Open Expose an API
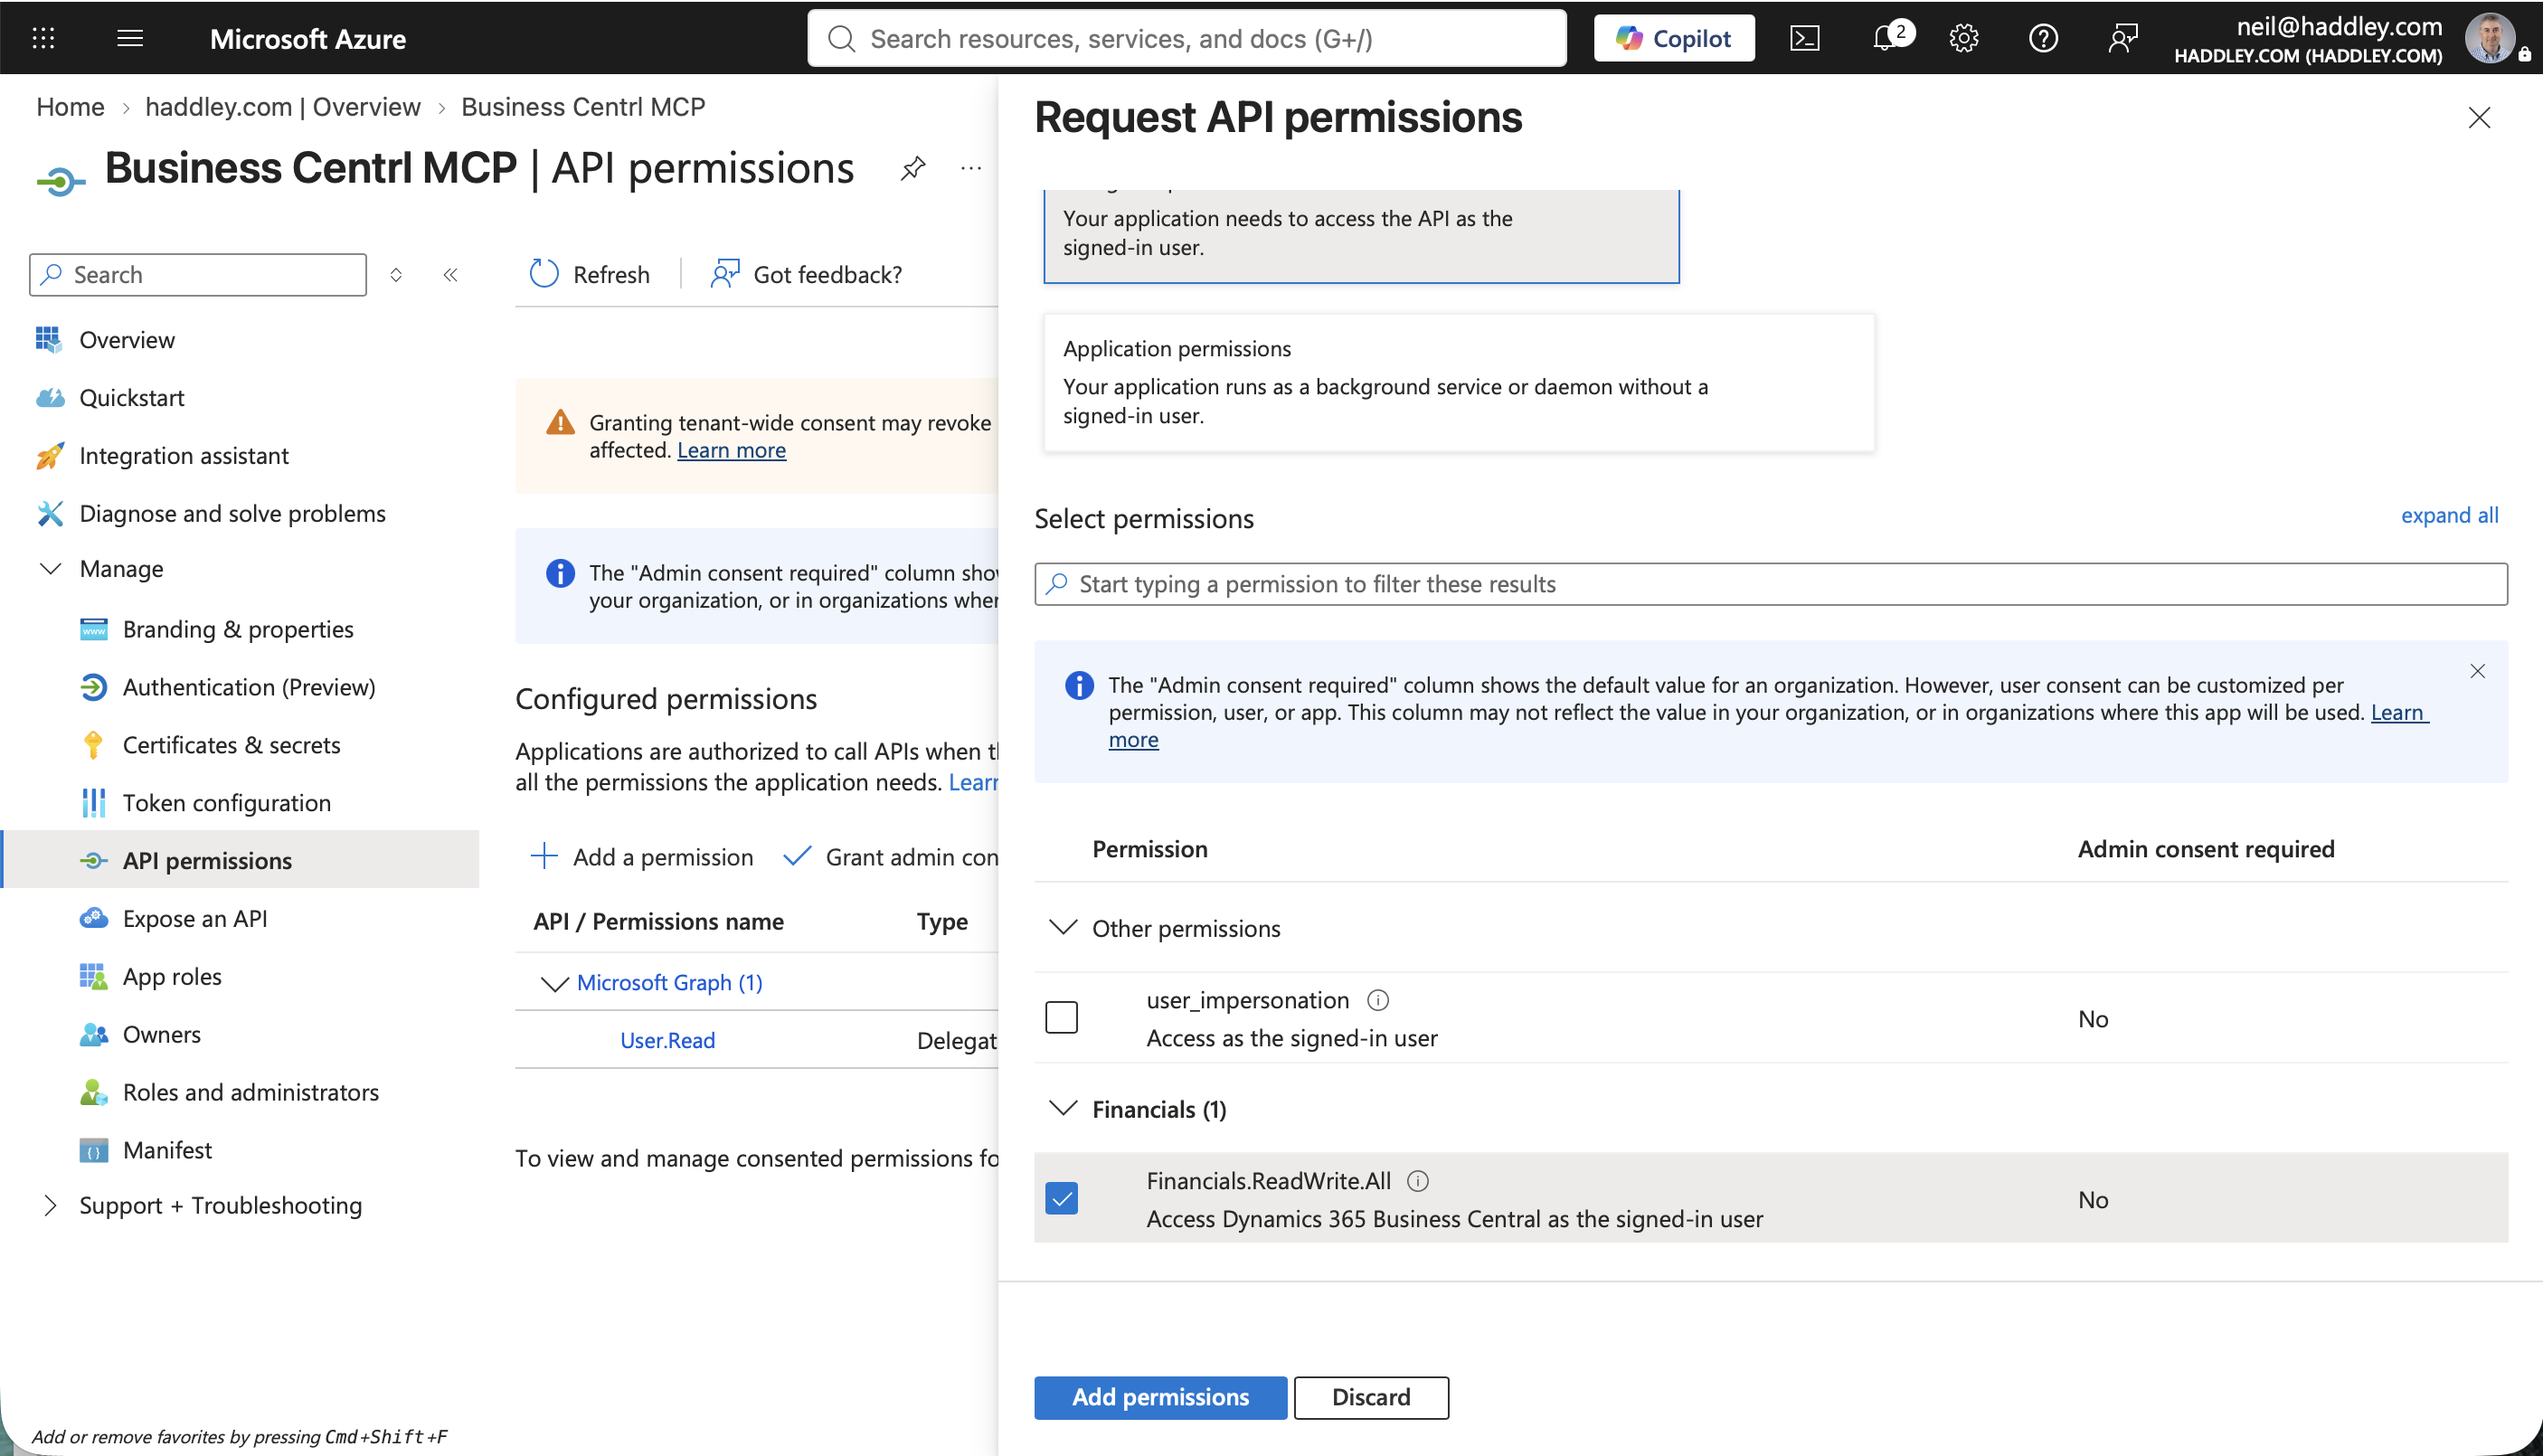This screenshot has height=1456, width=2543. click(x=194, y=919)
